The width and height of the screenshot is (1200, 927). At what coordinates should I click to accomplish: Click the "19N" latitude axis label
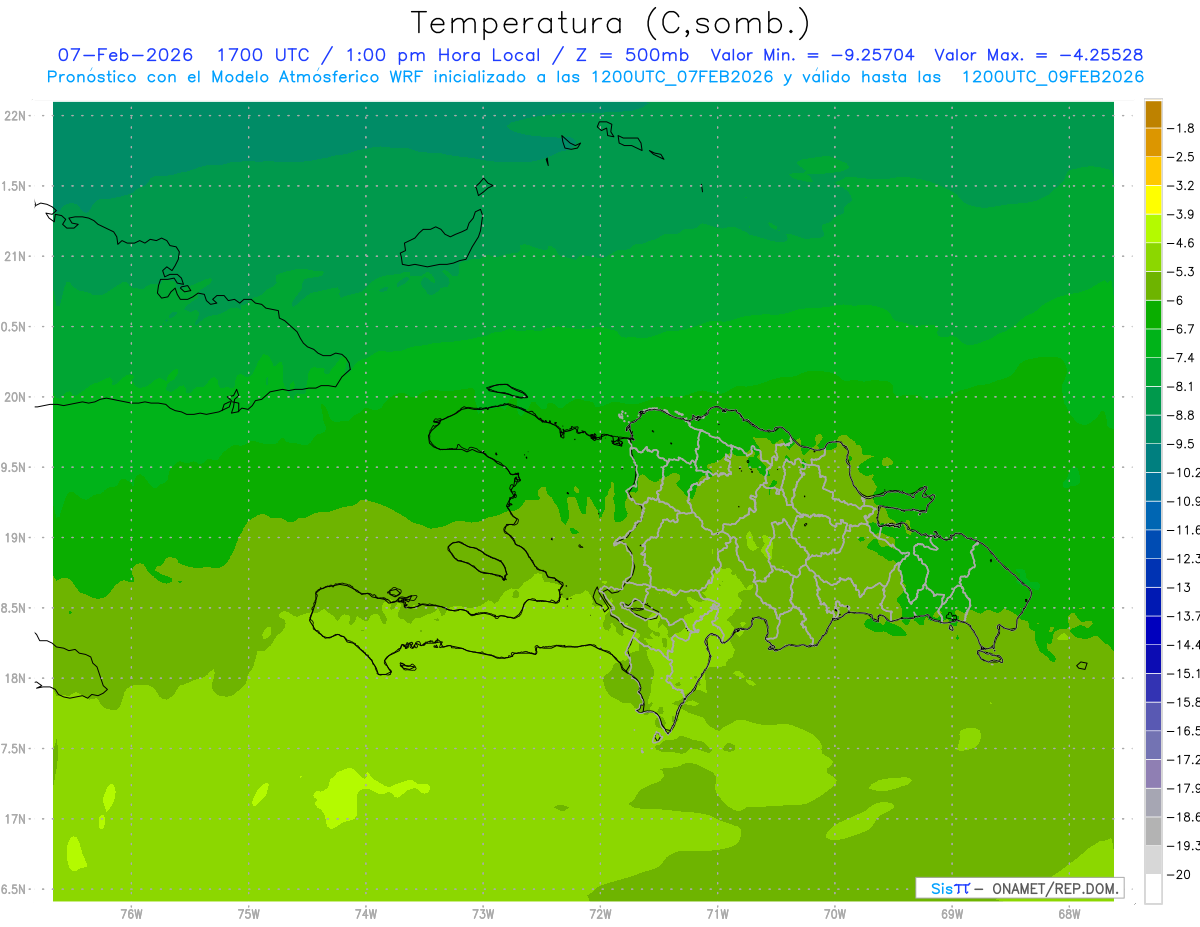(15, 538)
